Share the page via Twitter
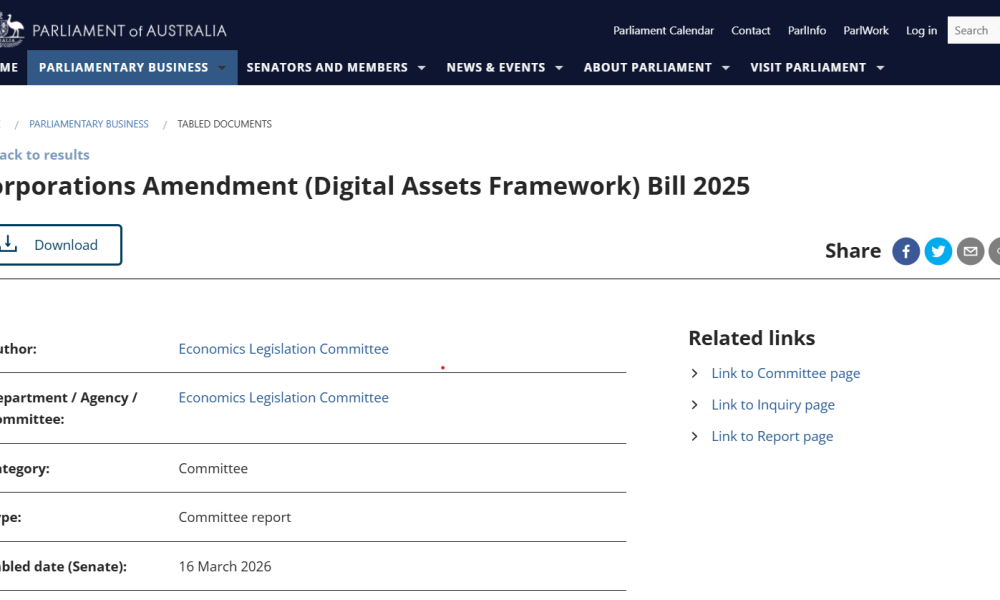Viewport: 1000px width, 600px height. tap(938, 251)
